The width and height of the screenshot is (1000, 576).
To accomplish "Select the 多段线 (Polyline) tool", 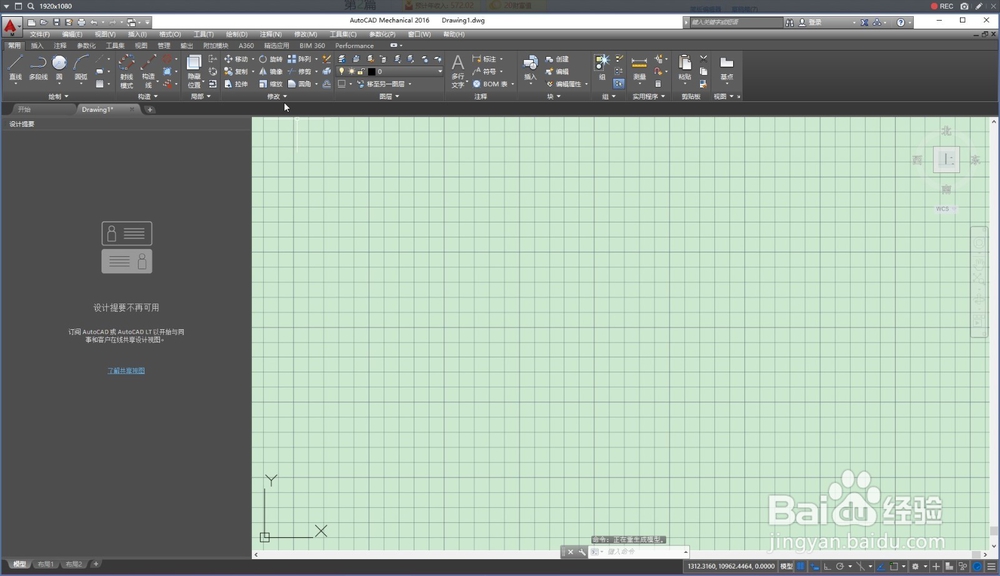I will tap(38, 68).
